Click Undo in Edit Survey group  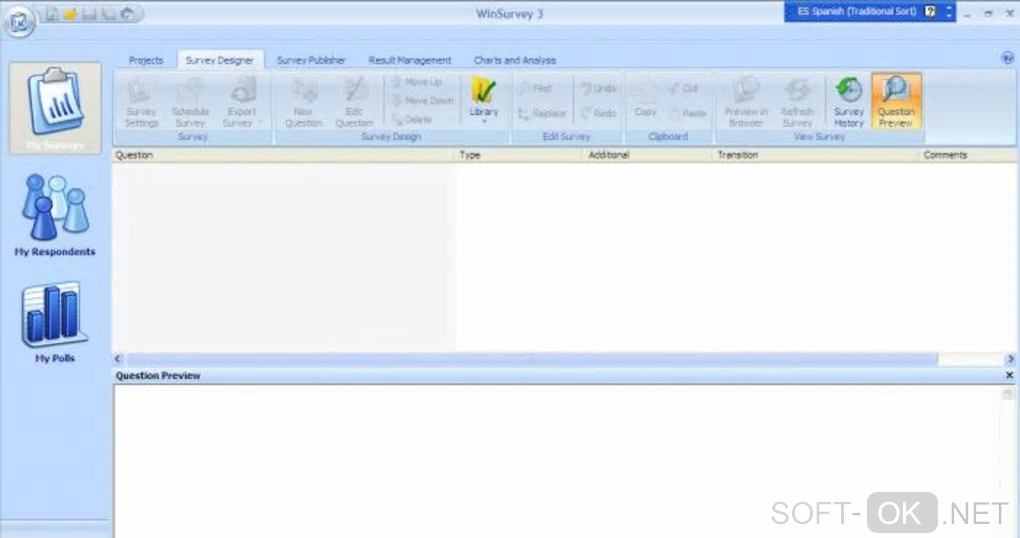[598, 88]
